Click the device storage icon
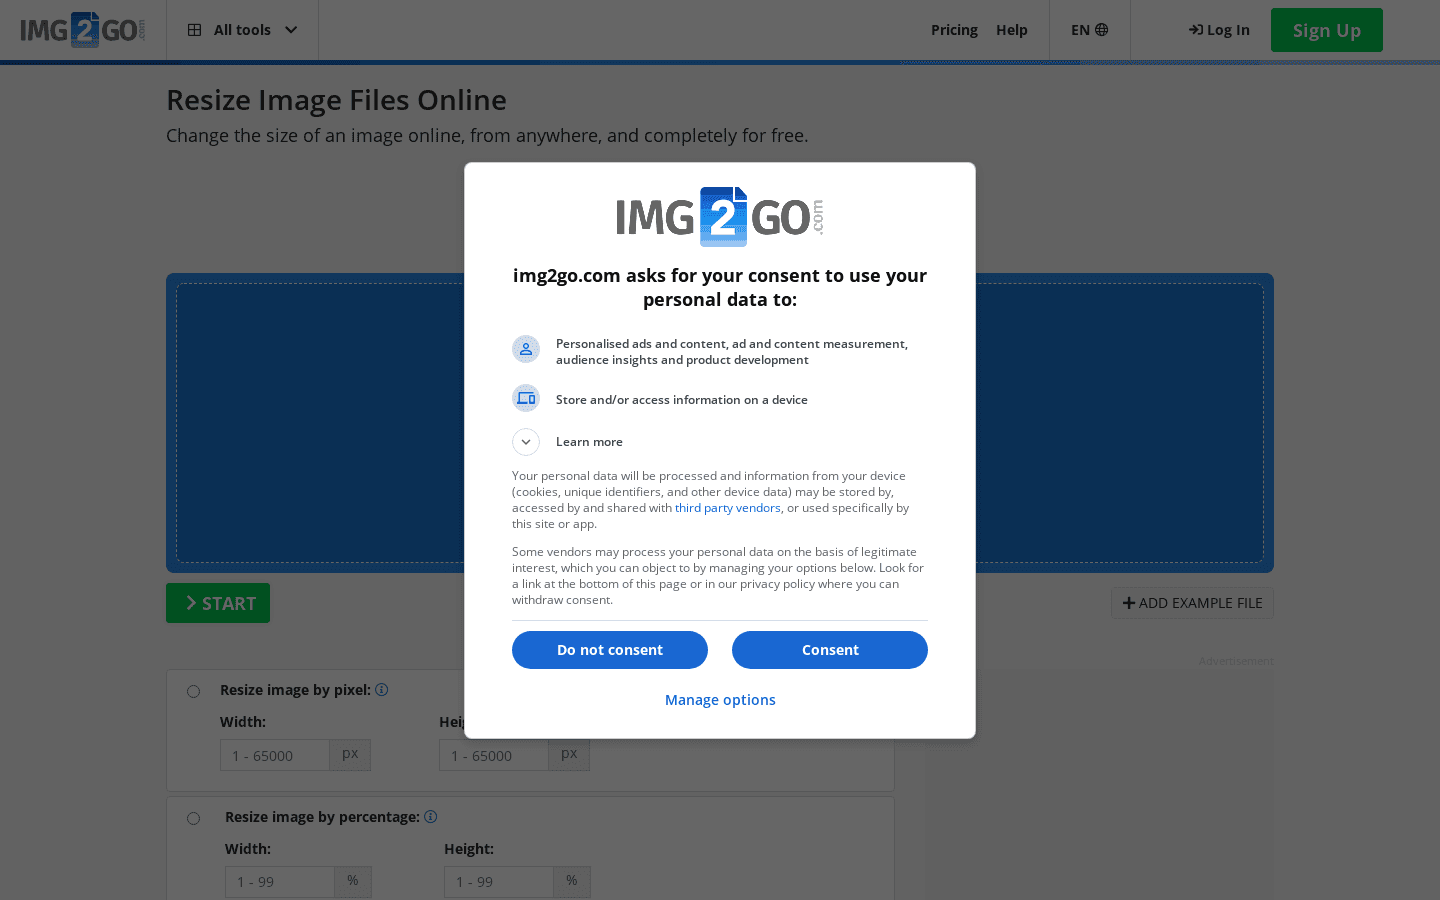The height and width of the screenshot is (900, 1440). [x=526, y=398]
